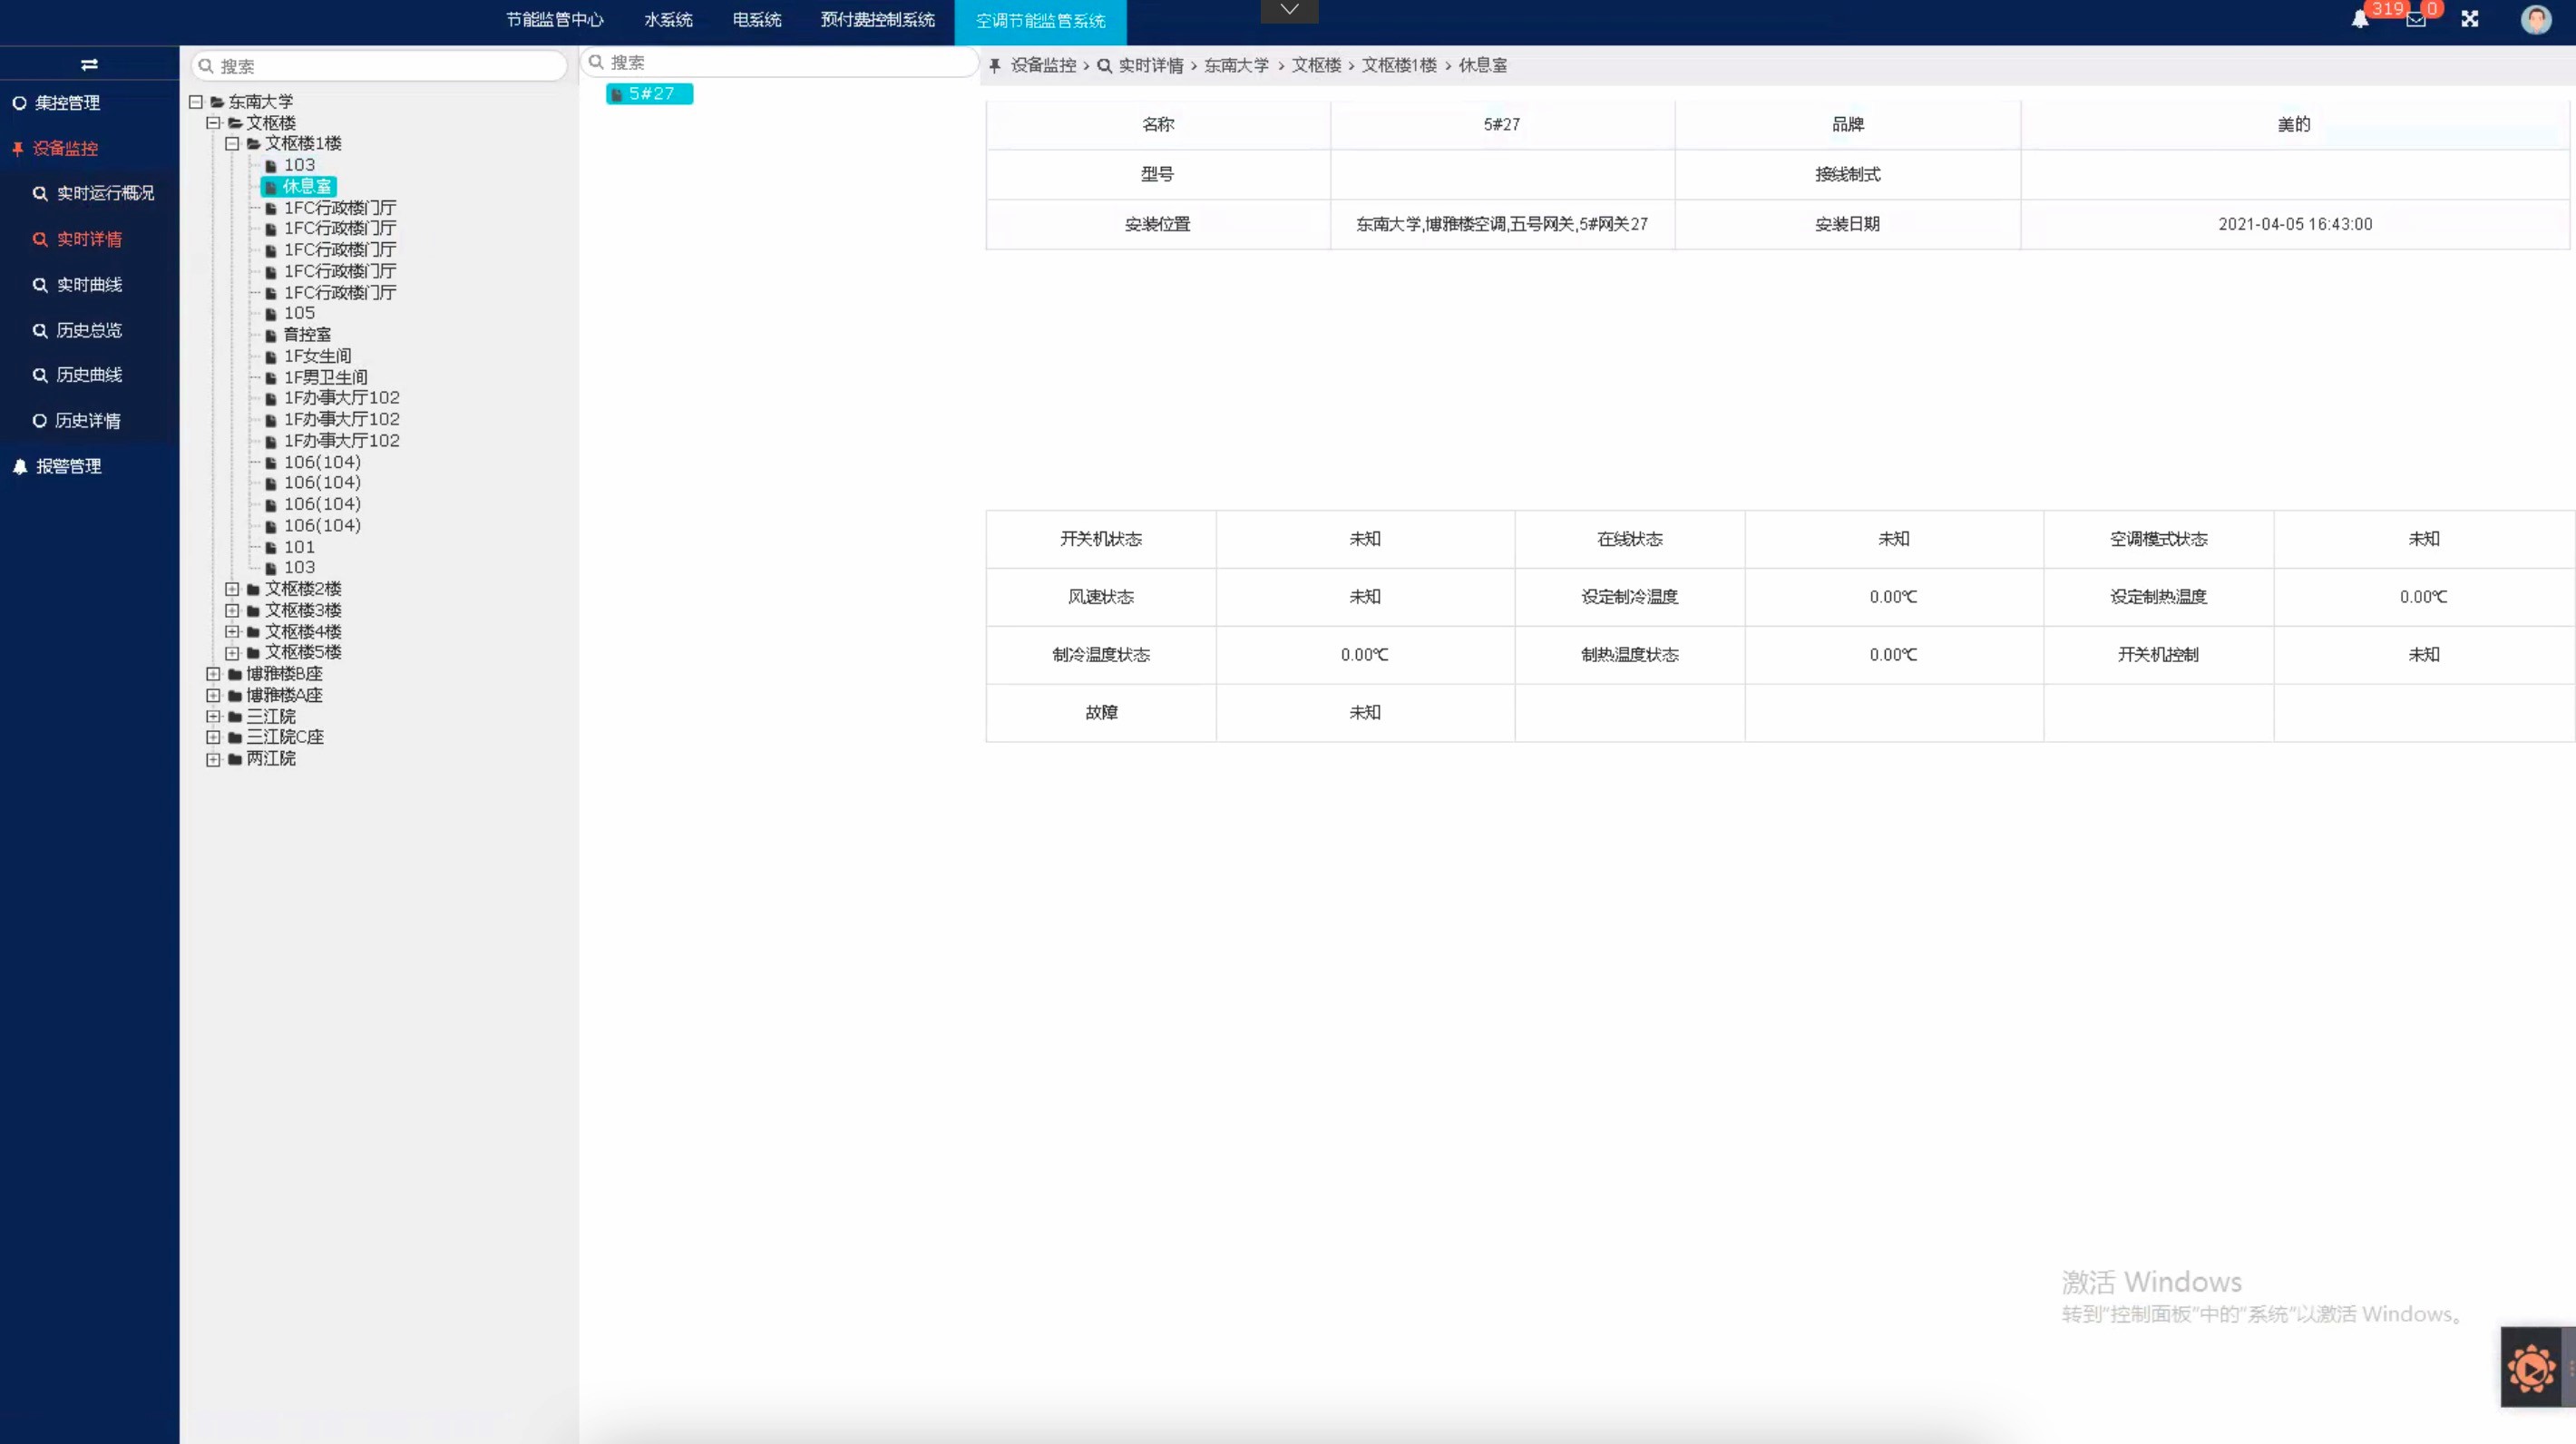2576x1444 pixels.
Task: Collapse the 文枢楼1楼 tree node
Action: (x=232, y=144)
